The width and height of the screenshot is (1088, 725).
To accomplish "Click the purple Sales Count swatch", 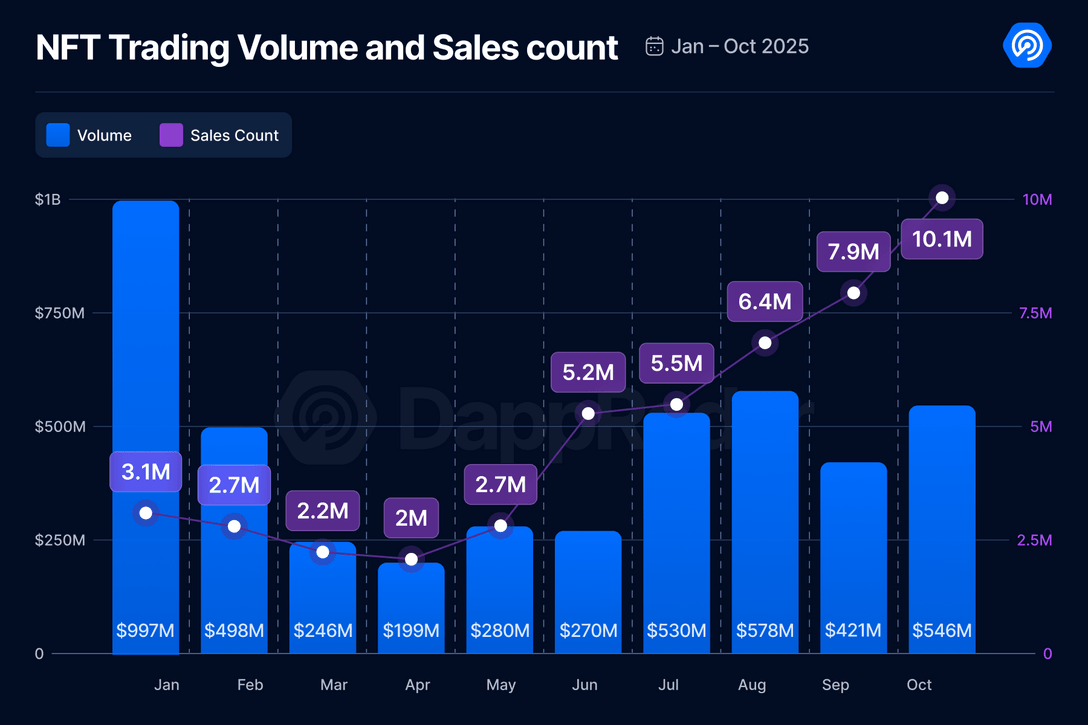I will 171,135.
